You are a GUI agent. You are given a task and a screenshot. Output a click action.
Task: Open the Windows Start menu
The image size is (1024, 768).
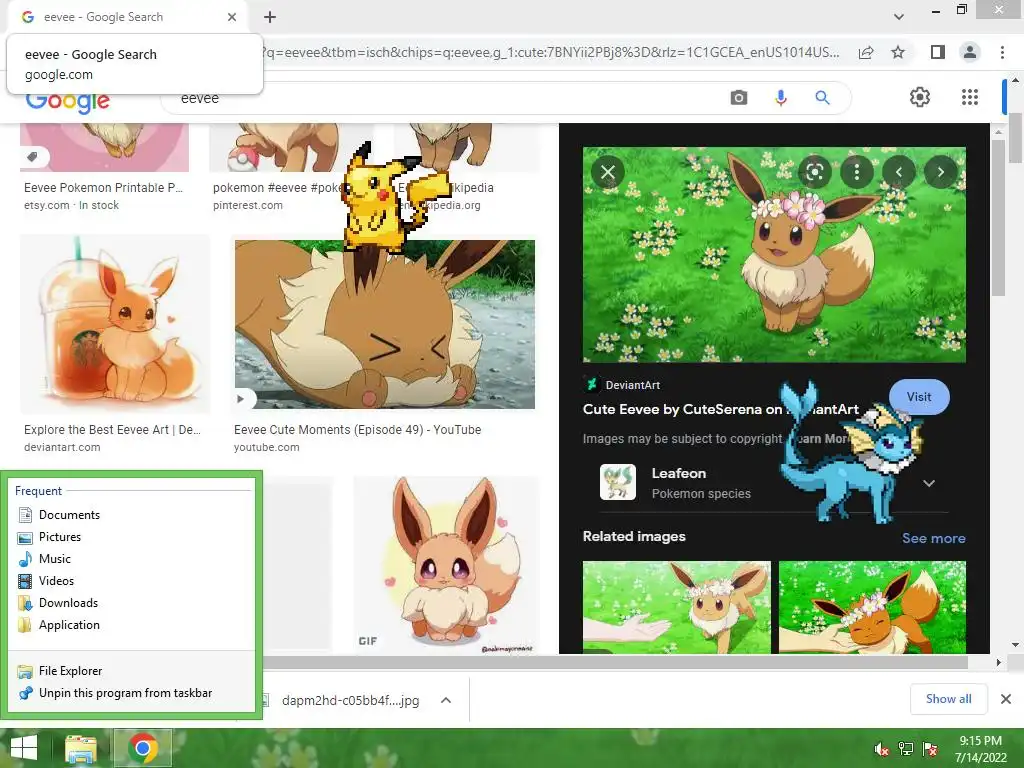coord(24,748)
